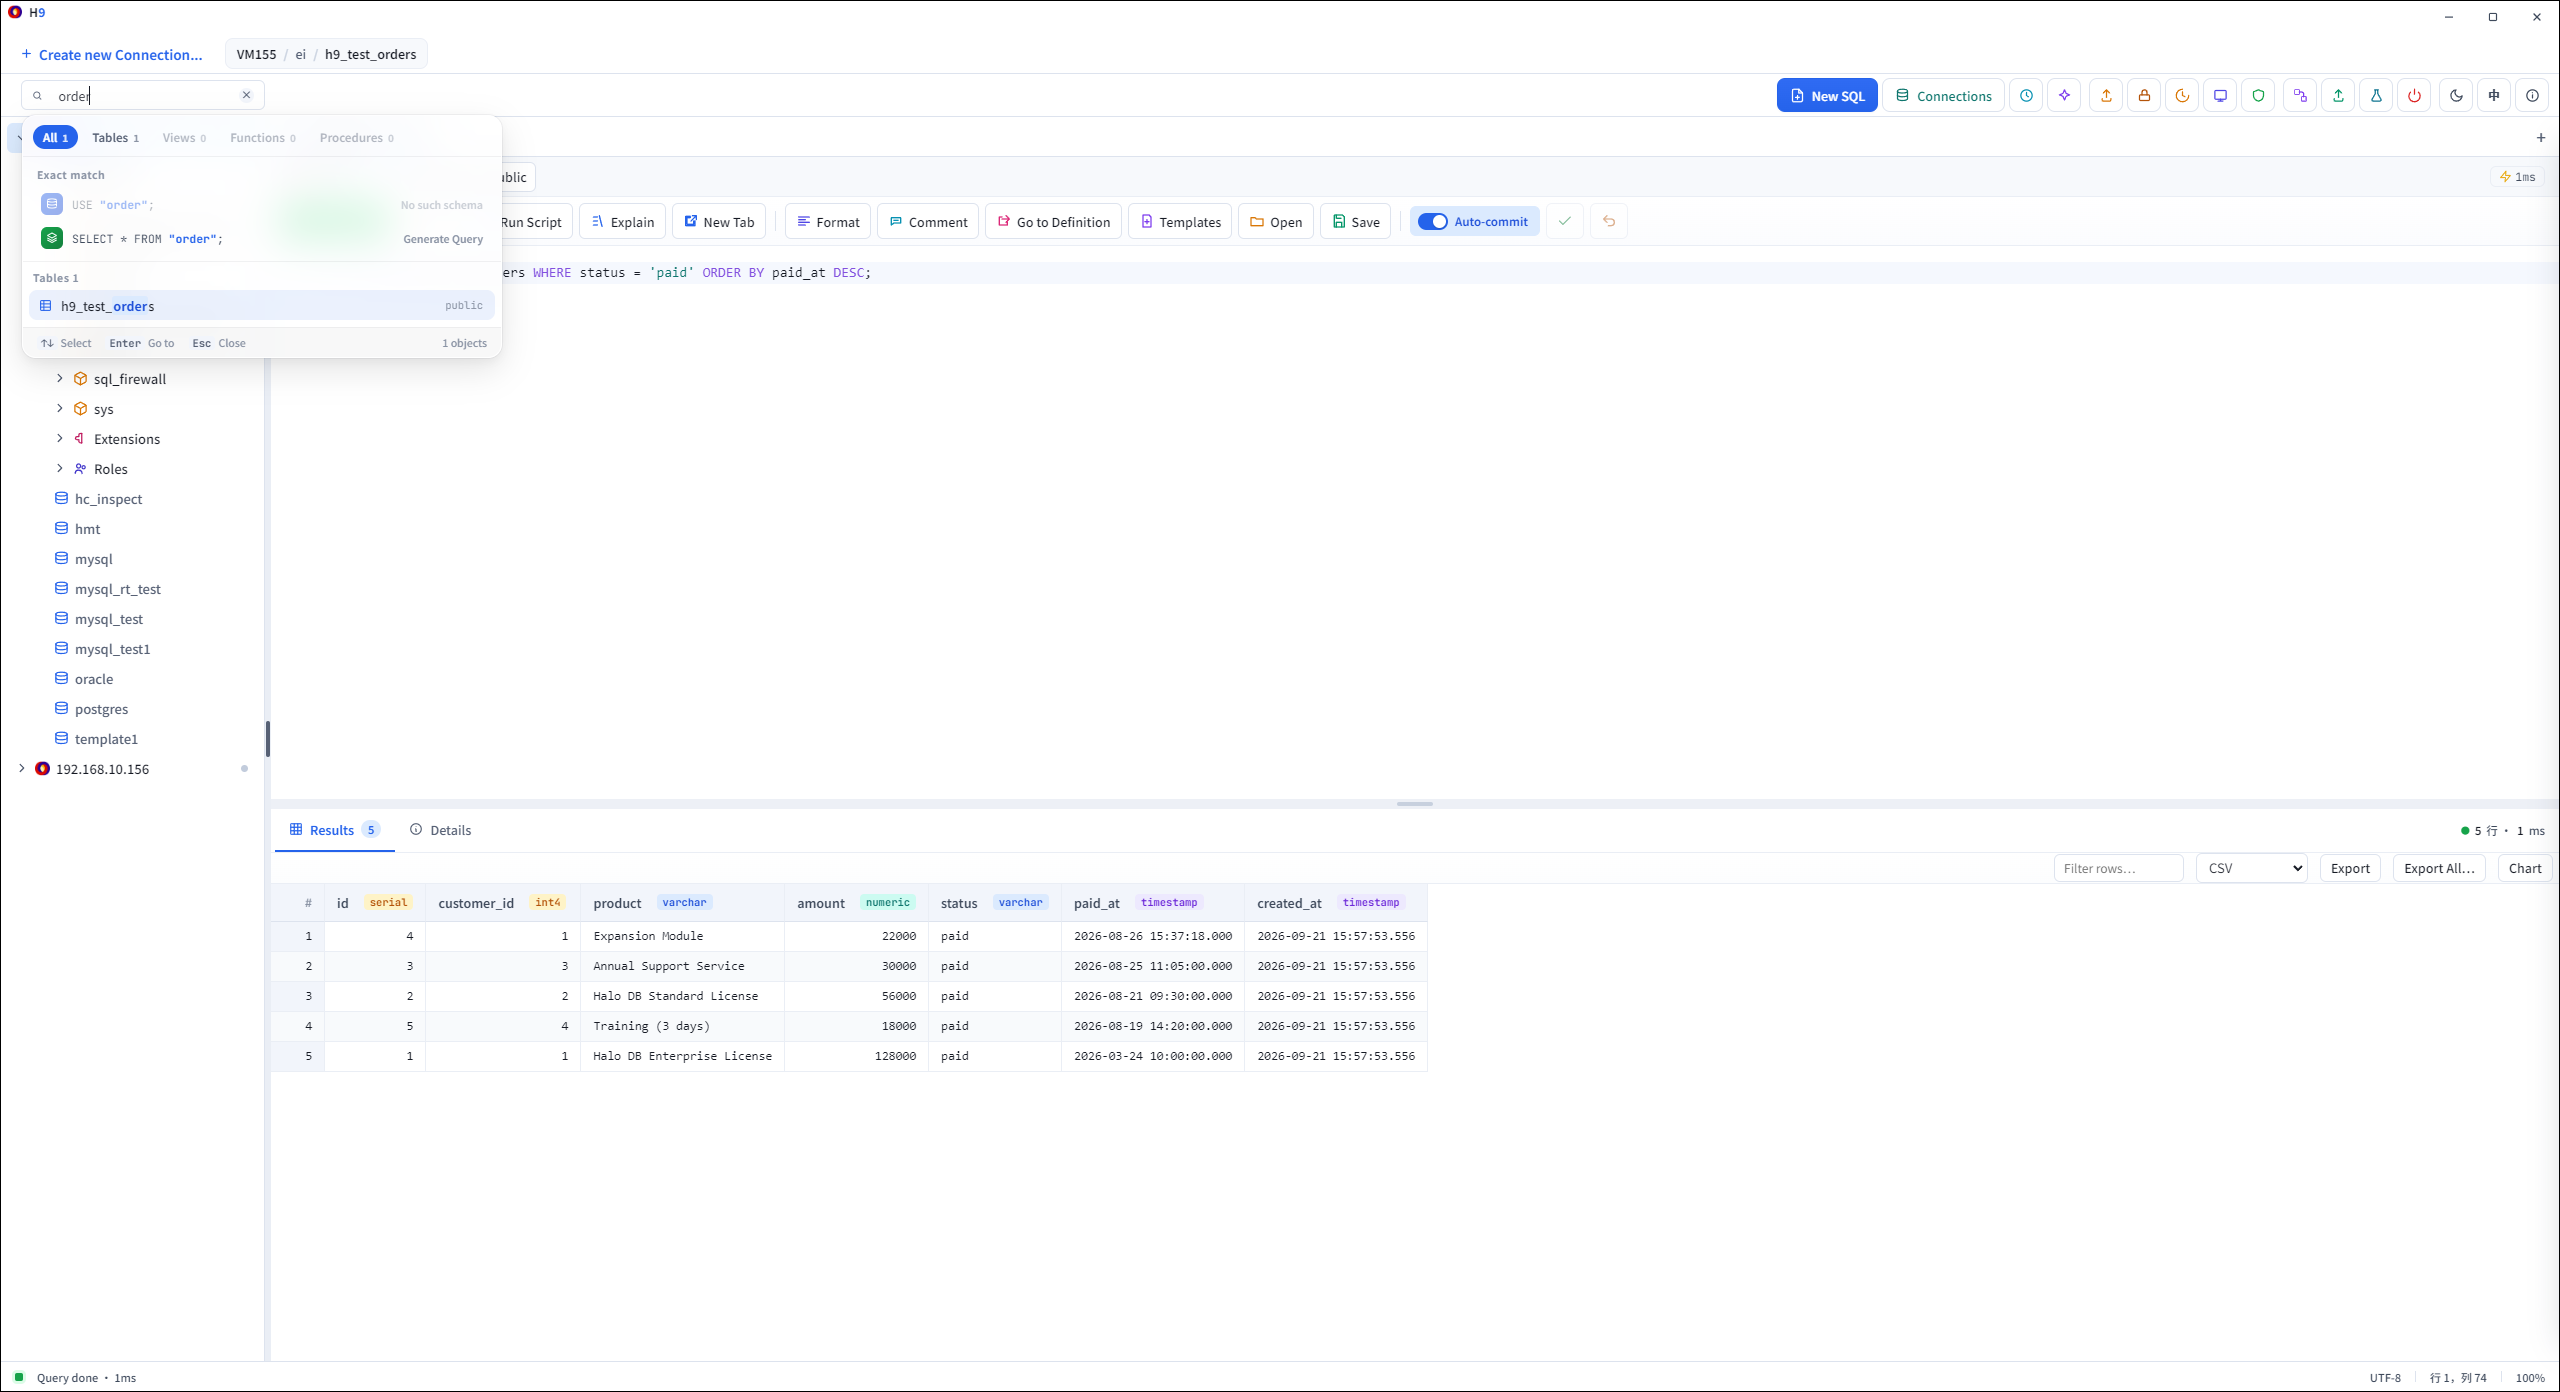Screen dimensions: 2560x1392
Task: Click the red power icon
Action: tap(2414, 96)
